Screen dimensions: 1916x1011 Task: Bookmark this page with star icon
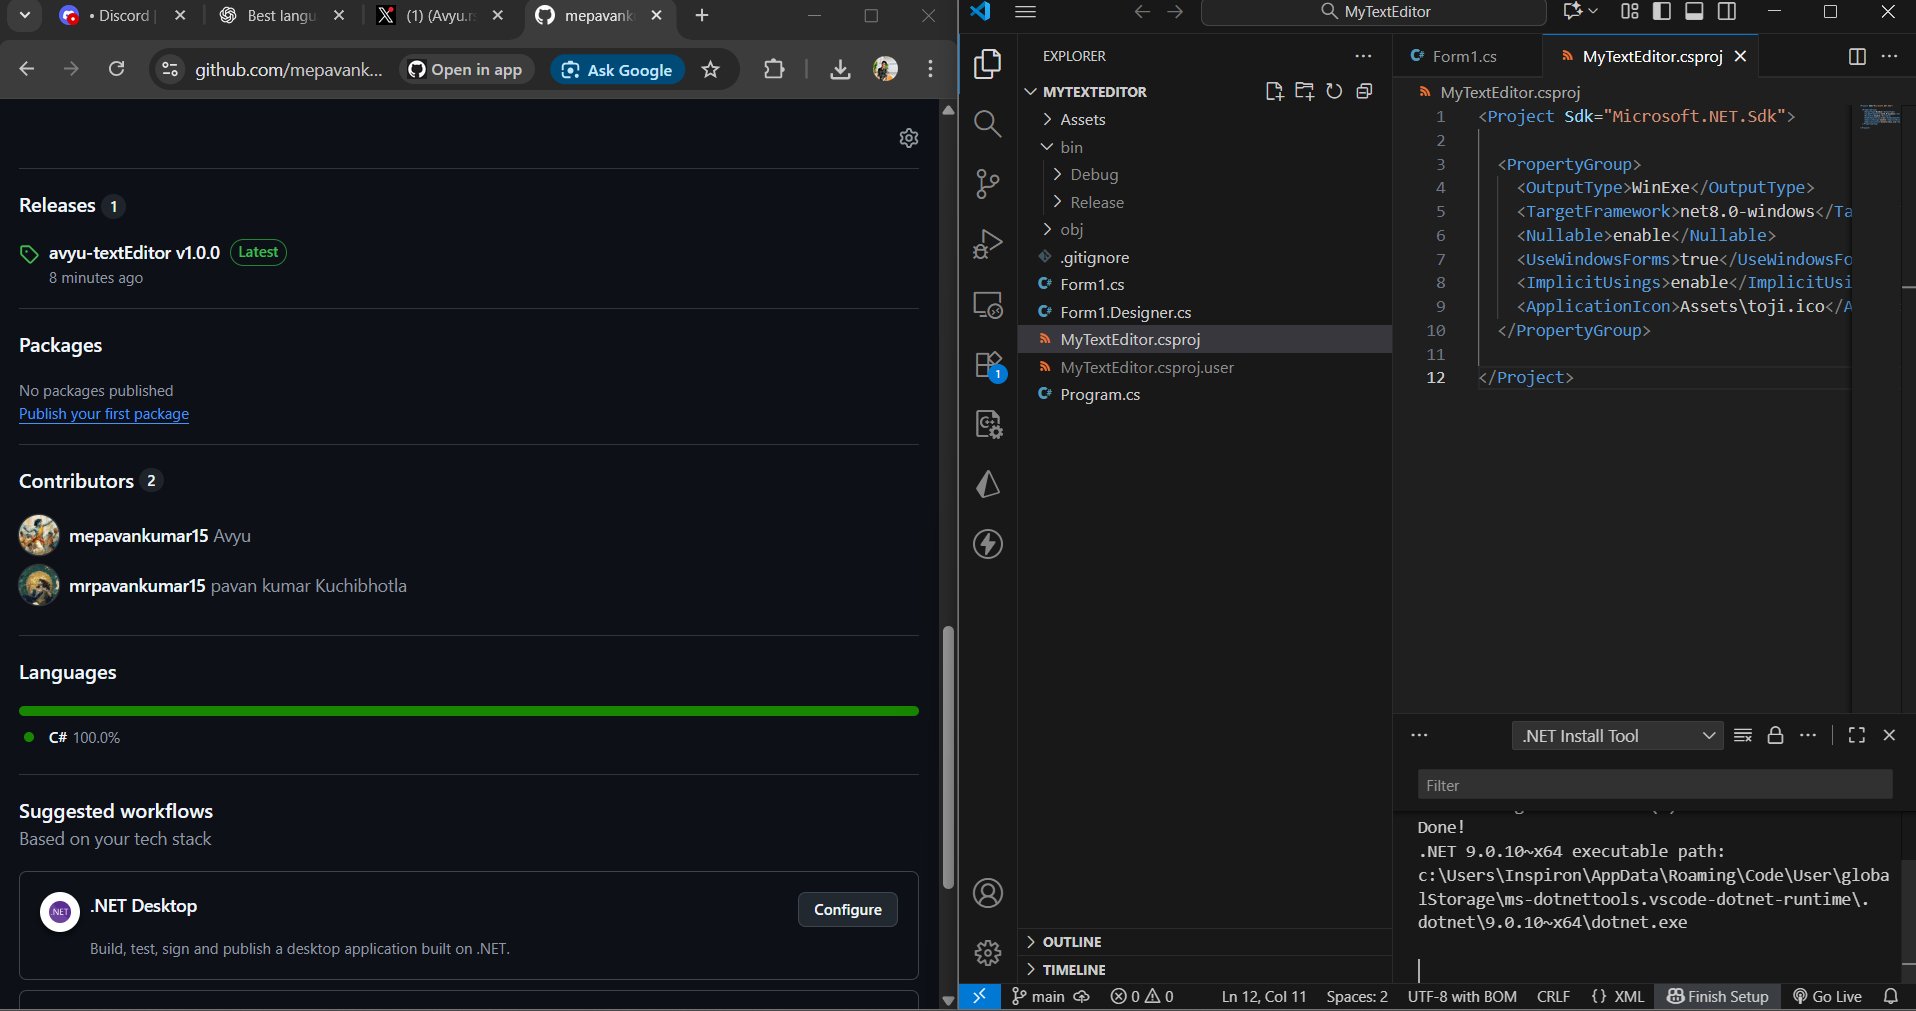point(710,70)
